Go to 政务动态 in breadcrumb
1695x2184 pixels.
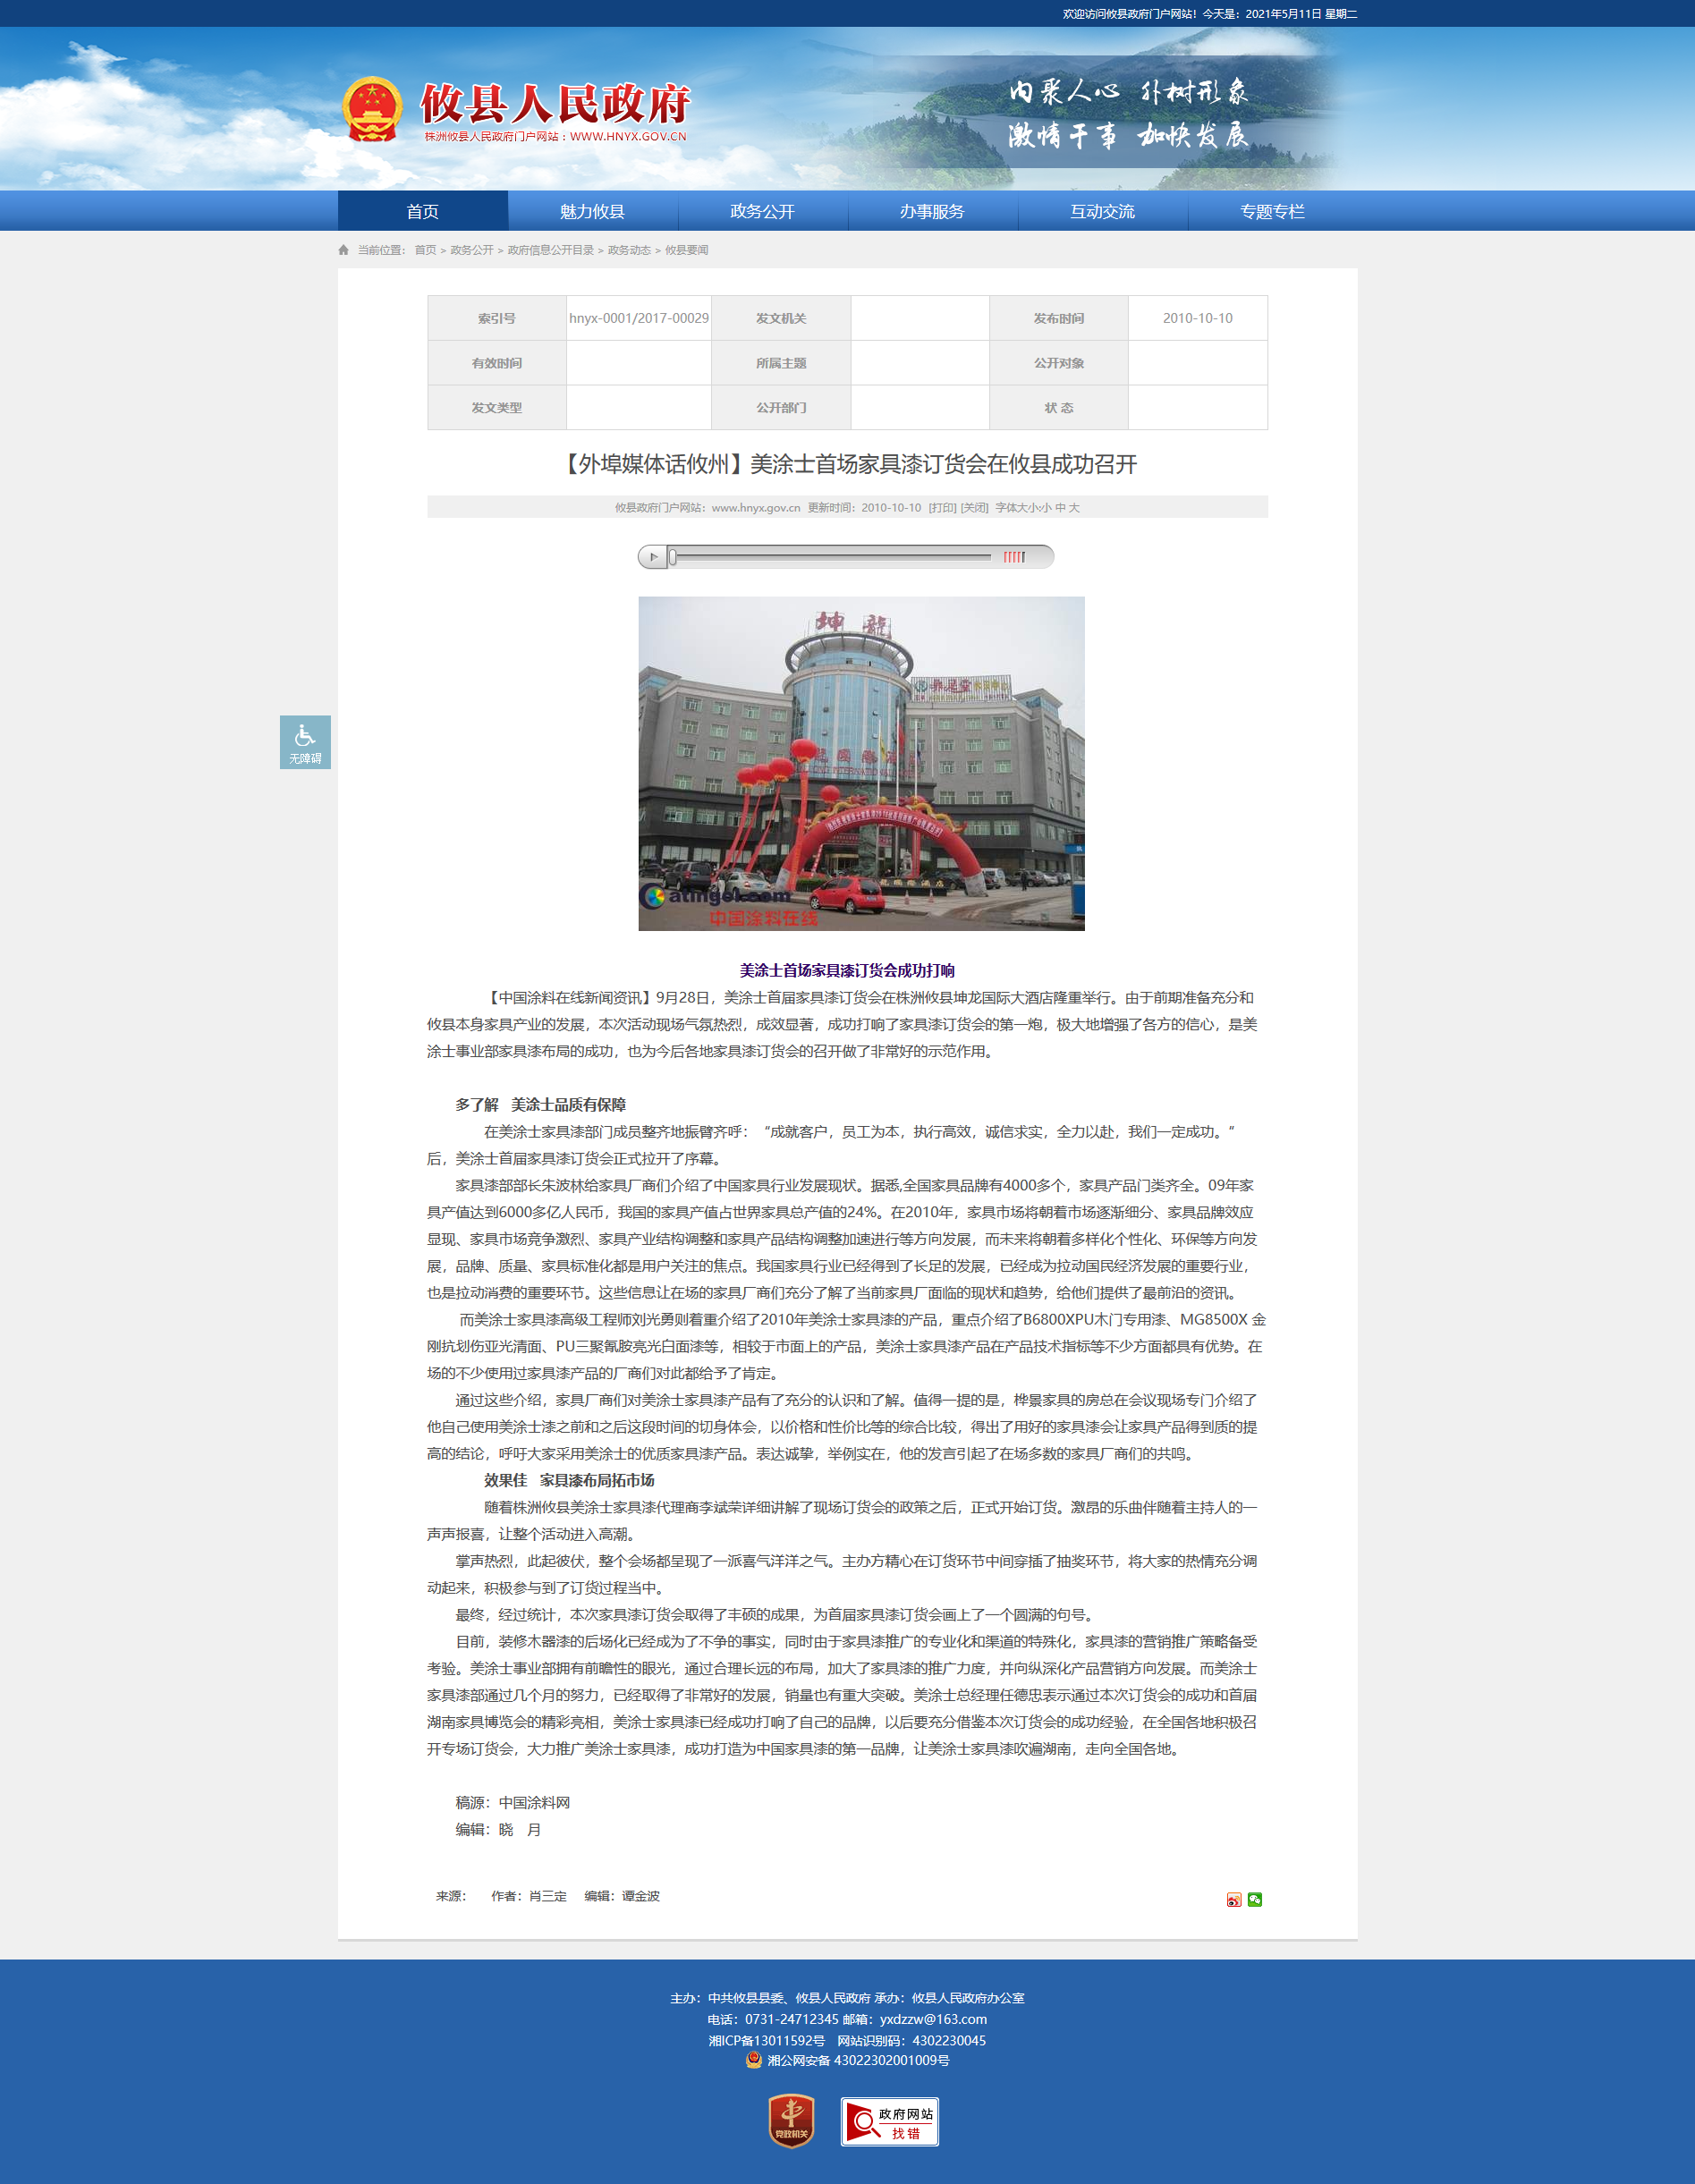[x=630, y=250]
